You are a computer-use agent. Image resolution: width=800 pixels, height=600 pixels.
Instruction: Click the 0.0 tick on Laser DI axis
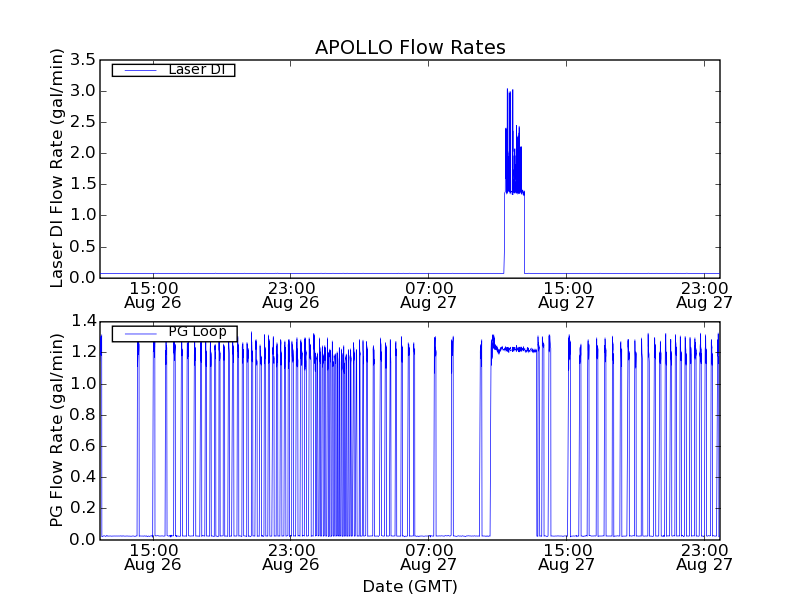pyautogui.click(x=83, y=278)
